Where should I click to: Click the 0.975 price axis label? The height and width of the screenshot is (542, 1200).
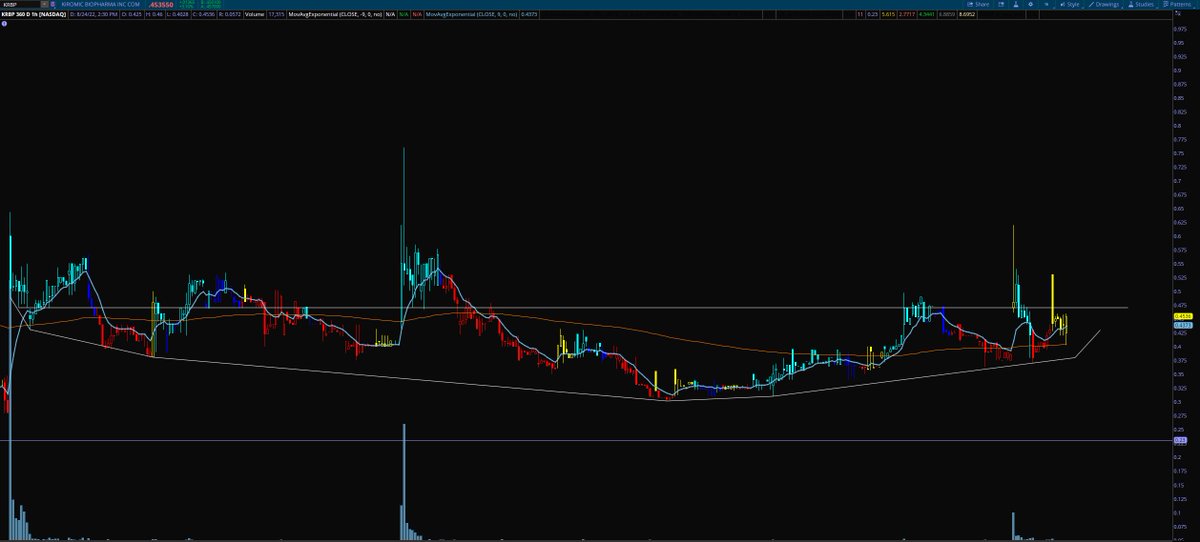coord(1181,29)
